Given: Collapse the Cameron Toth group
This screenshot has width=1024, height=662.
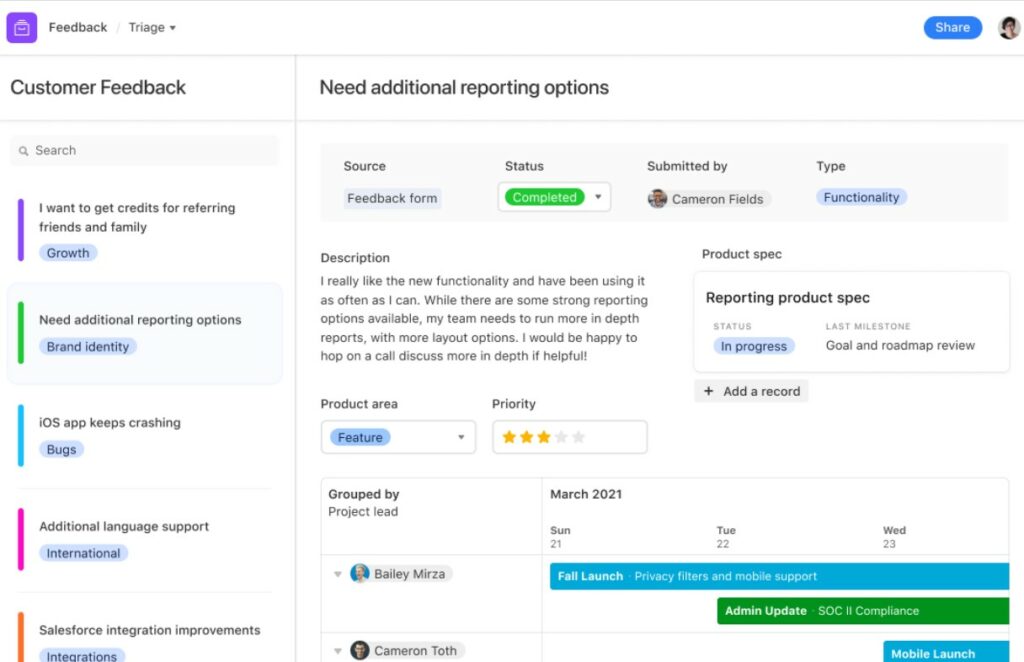Looking at the screenshot, I should [x=338, y=651].
